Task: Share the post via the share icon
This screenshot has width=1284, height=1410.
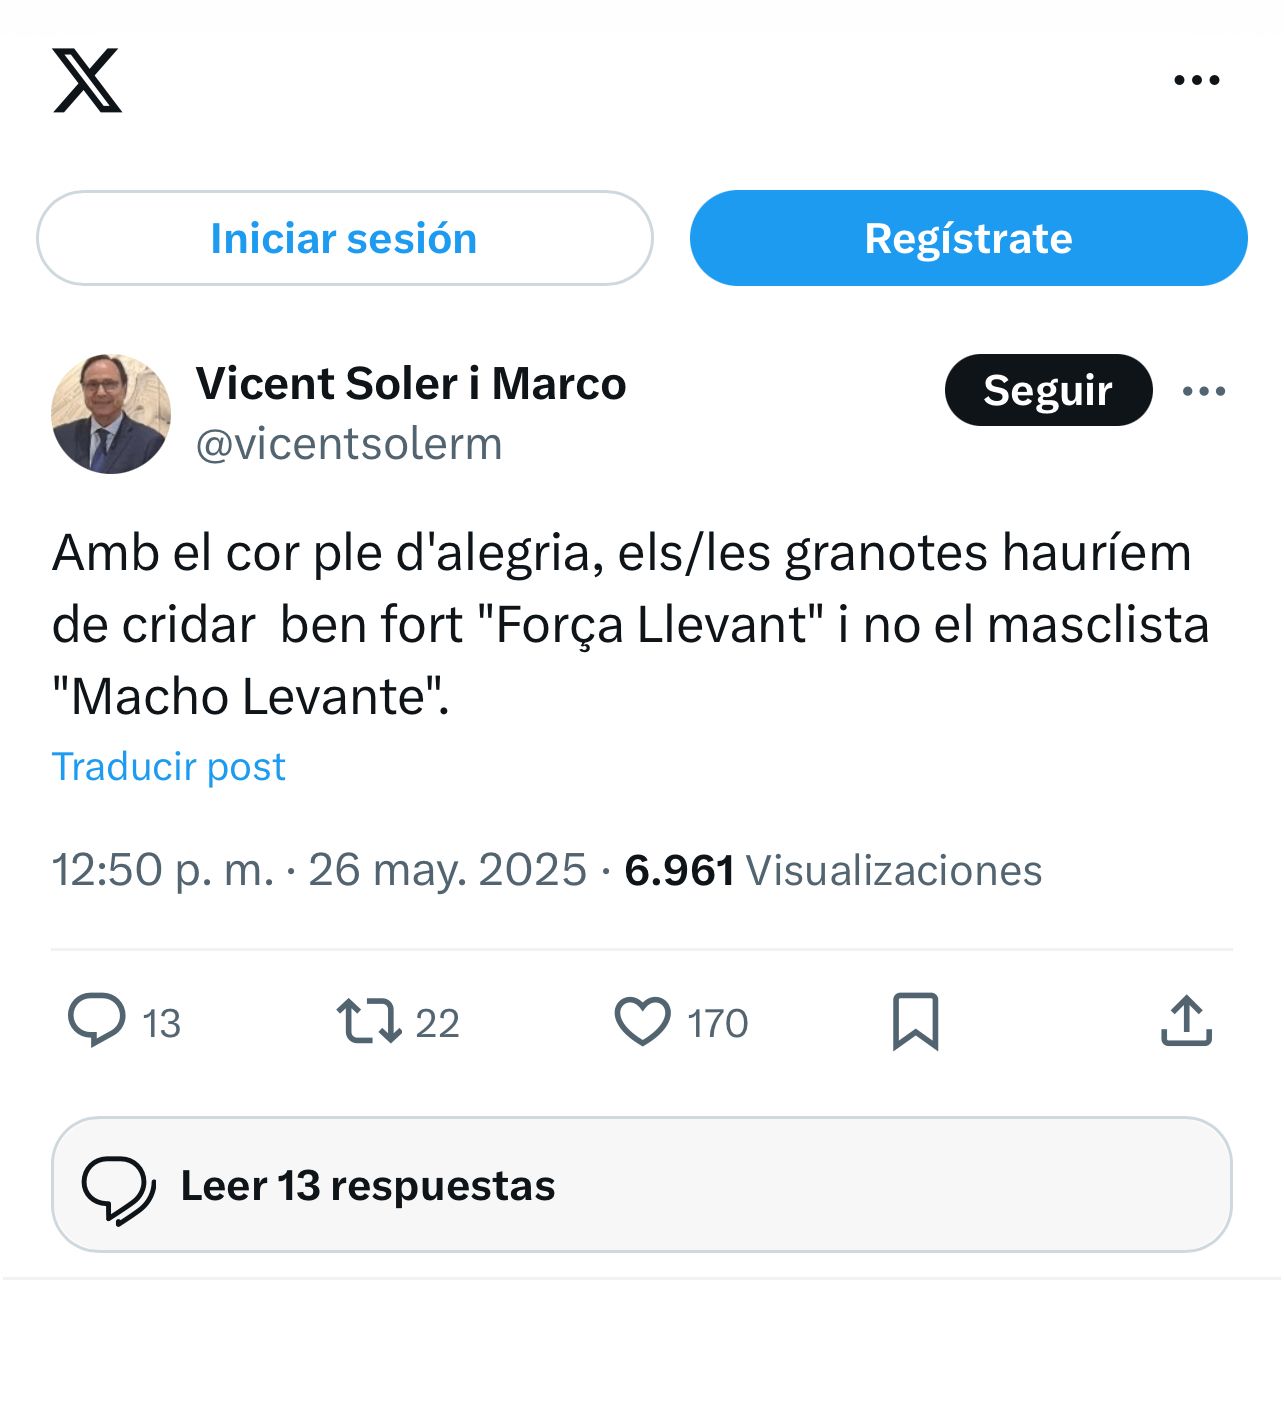Action: (x=1186, y=1021)
